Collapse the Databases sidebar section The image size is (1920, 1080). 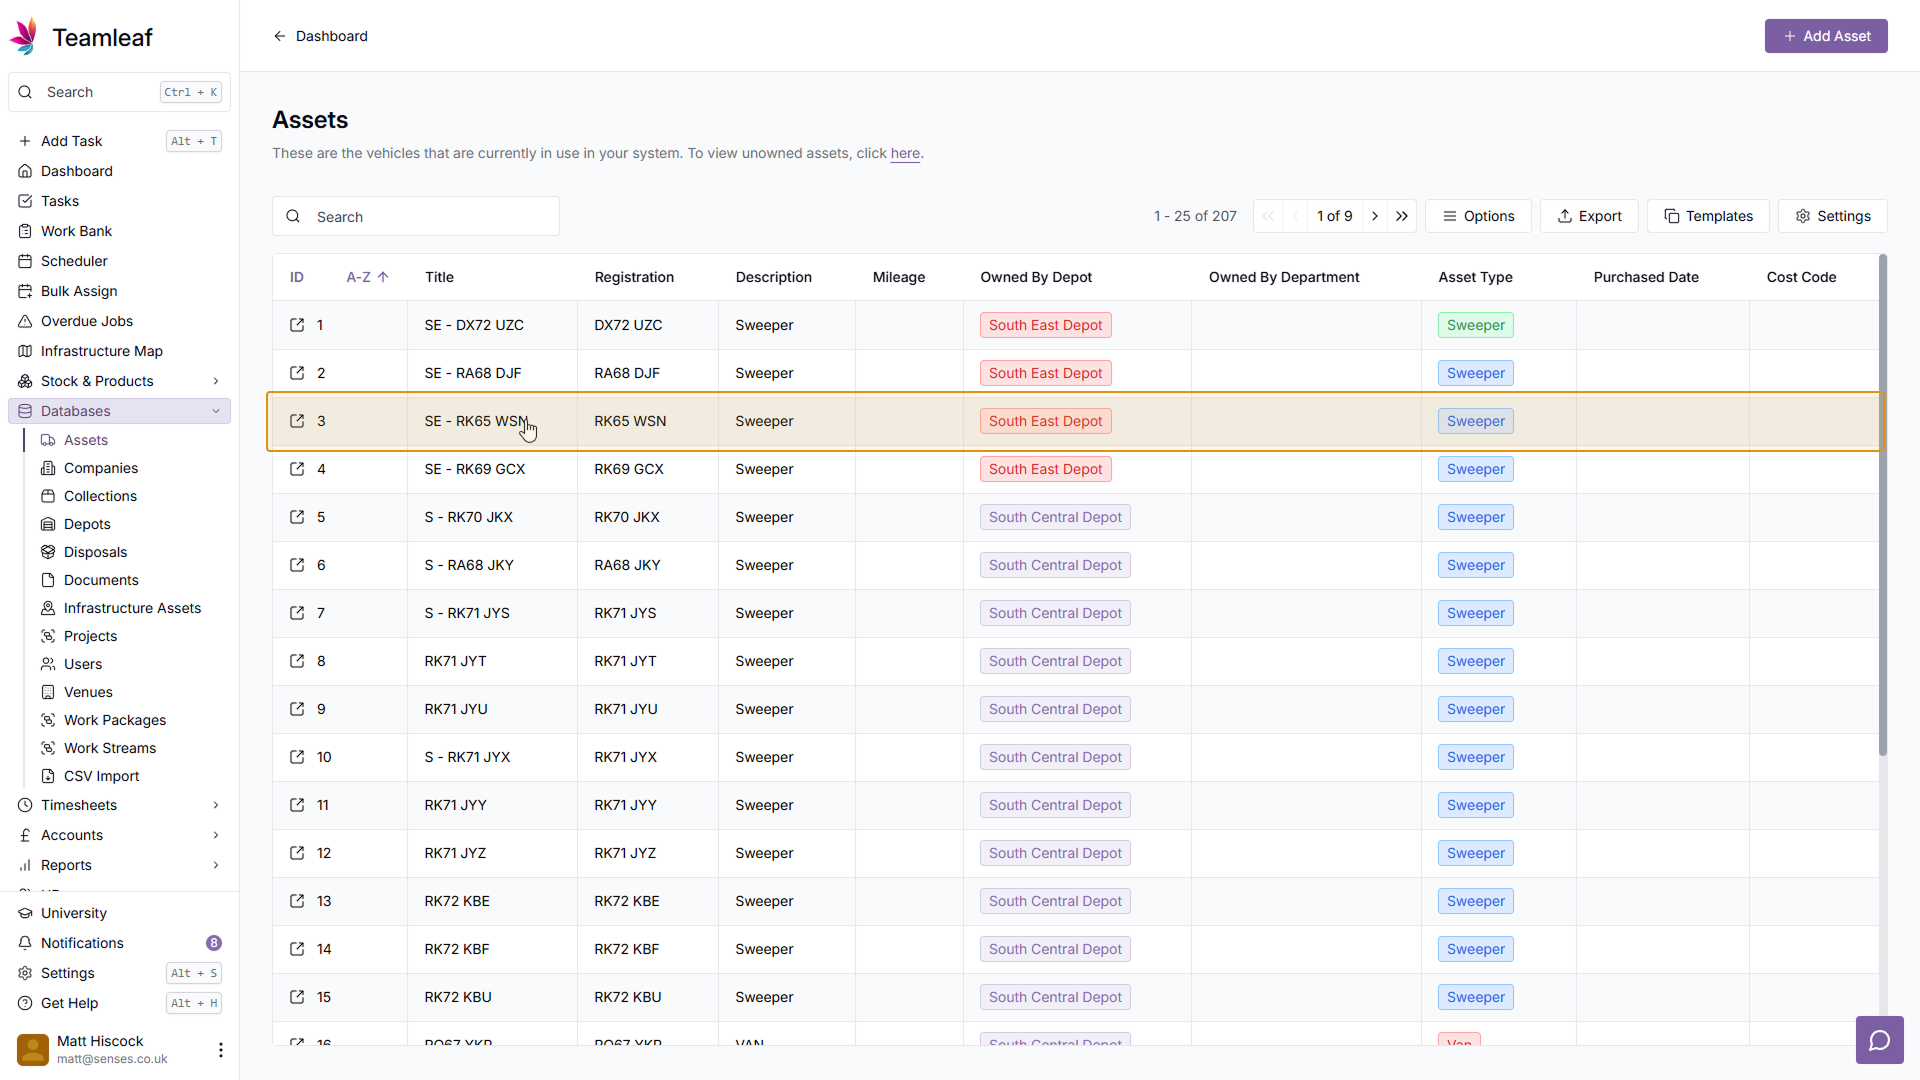pos(216,411)
